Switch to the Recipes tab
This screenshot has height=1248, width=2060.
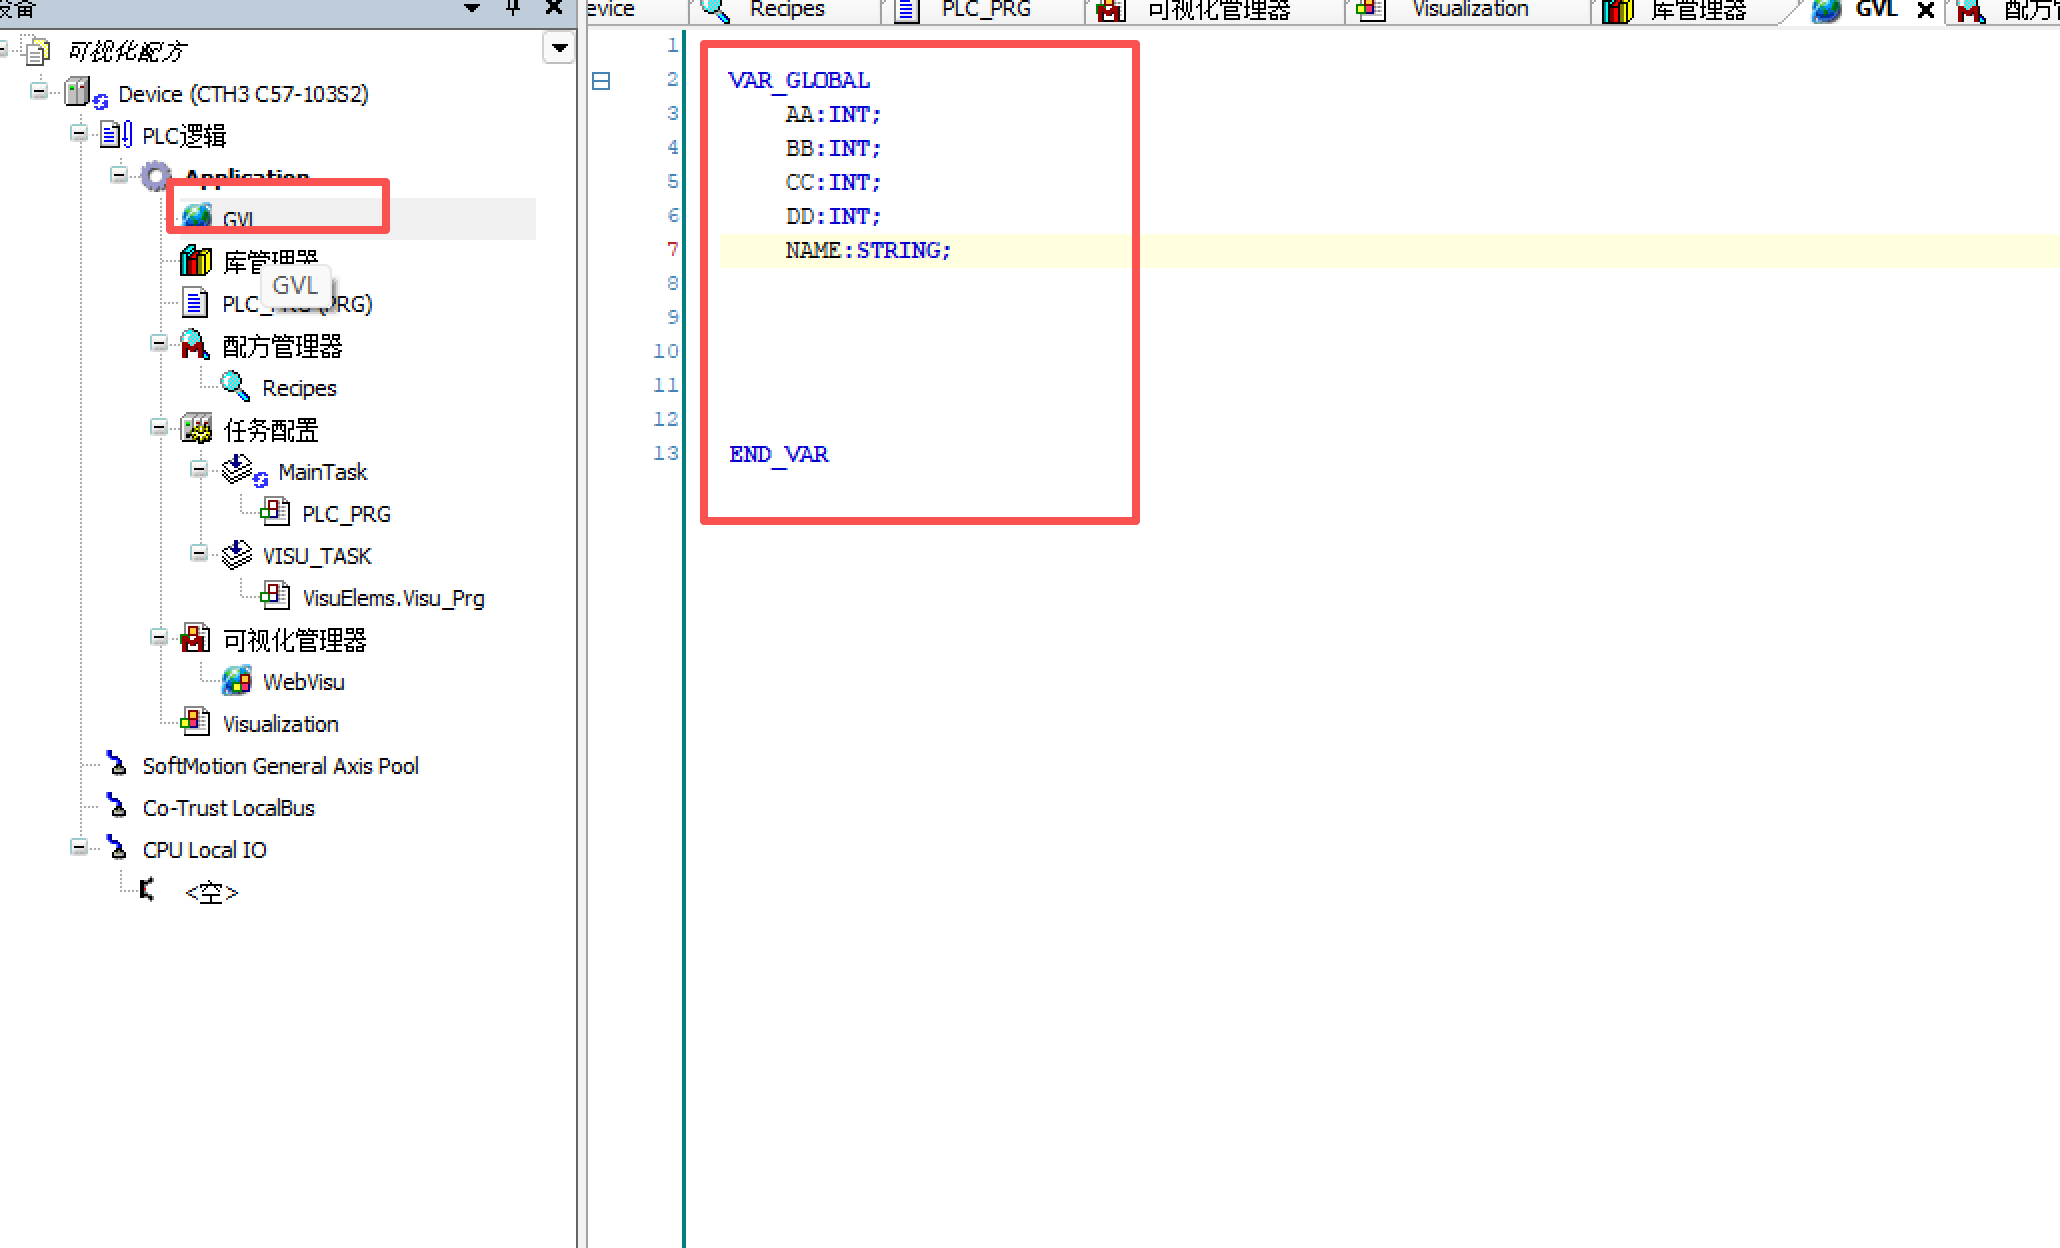[786, 10]
